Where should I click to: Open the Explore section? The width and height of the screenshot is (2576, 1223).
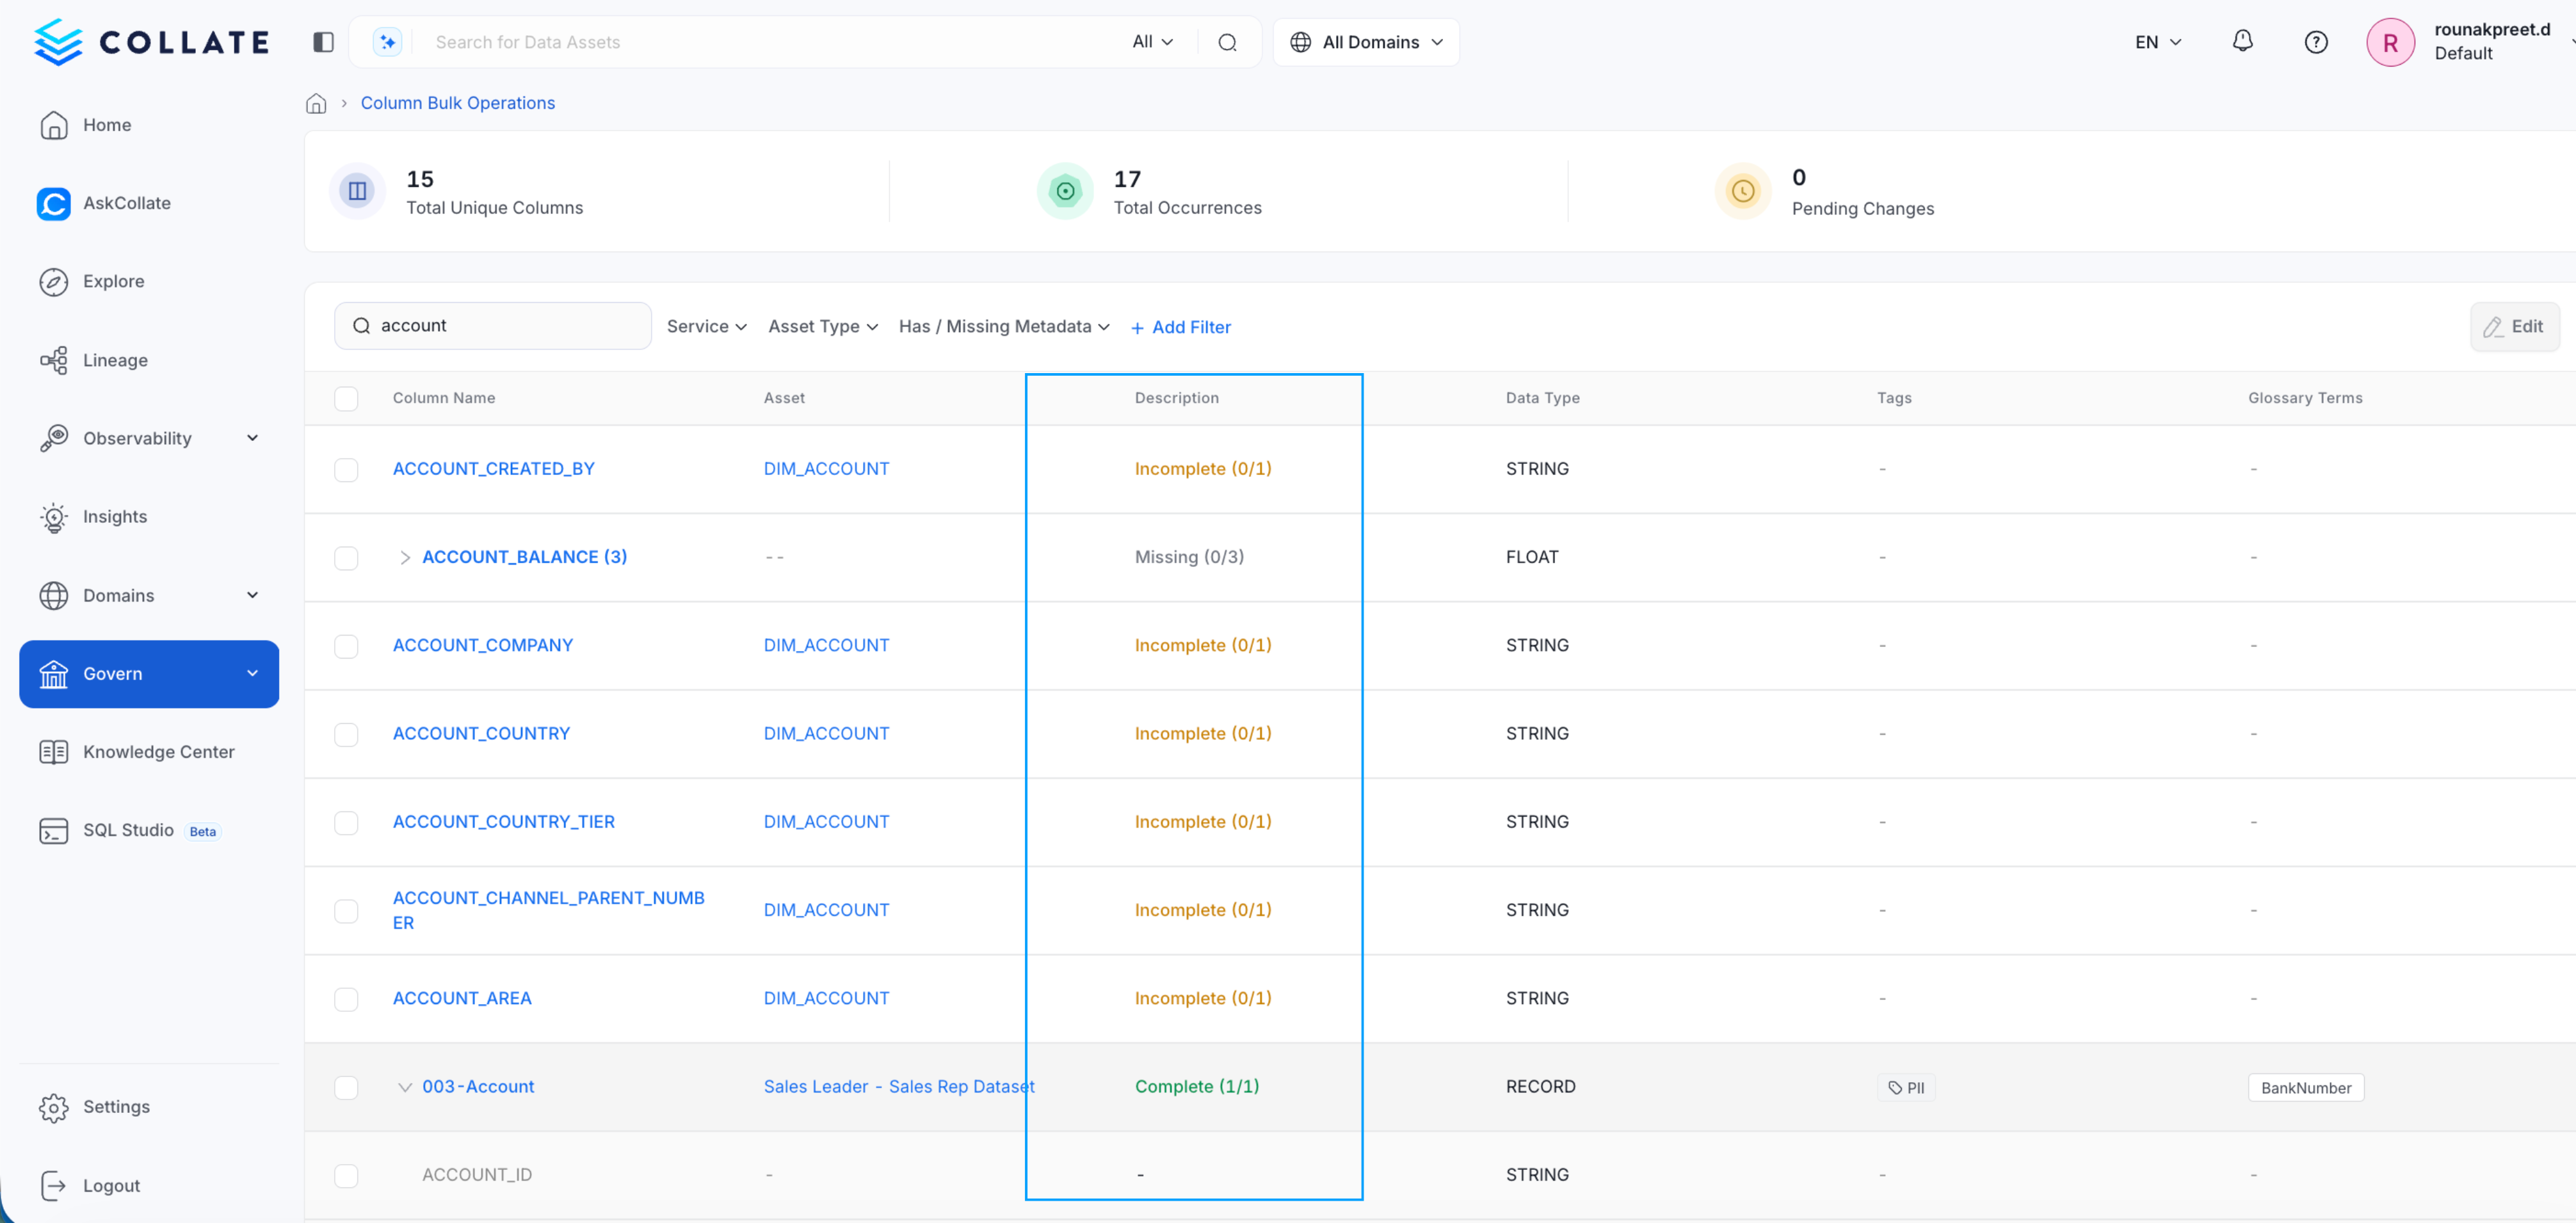(x=112, y=281)
